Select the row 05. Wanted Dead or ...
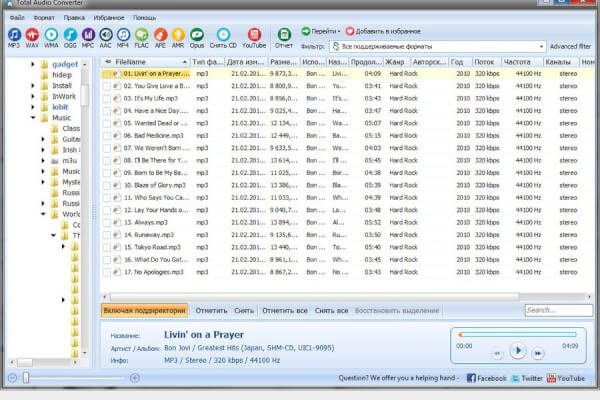 pos(347,124)
